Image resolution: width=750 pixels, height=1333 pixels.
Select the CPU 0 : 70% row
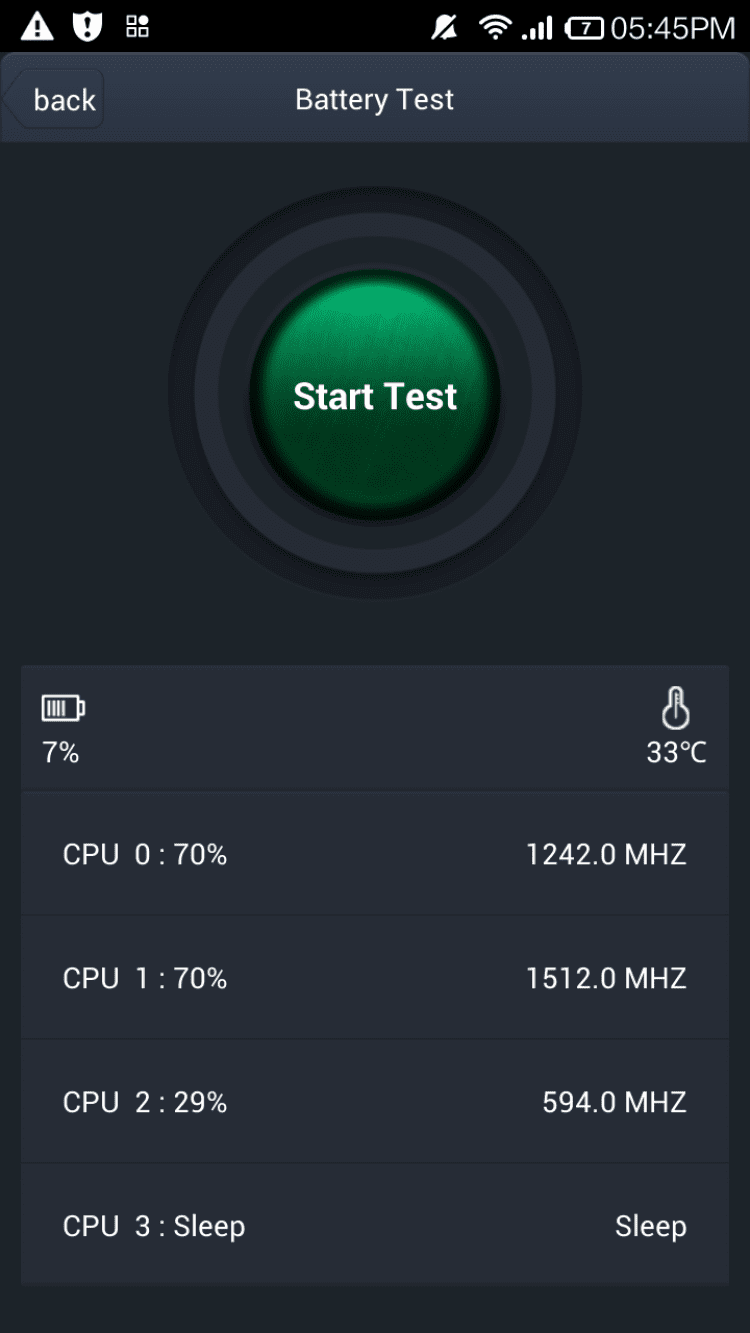click(x=374, y=854)
